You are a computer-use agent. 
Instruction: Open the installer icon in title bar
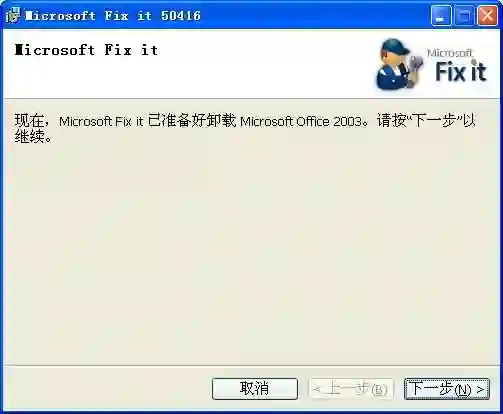13,15
